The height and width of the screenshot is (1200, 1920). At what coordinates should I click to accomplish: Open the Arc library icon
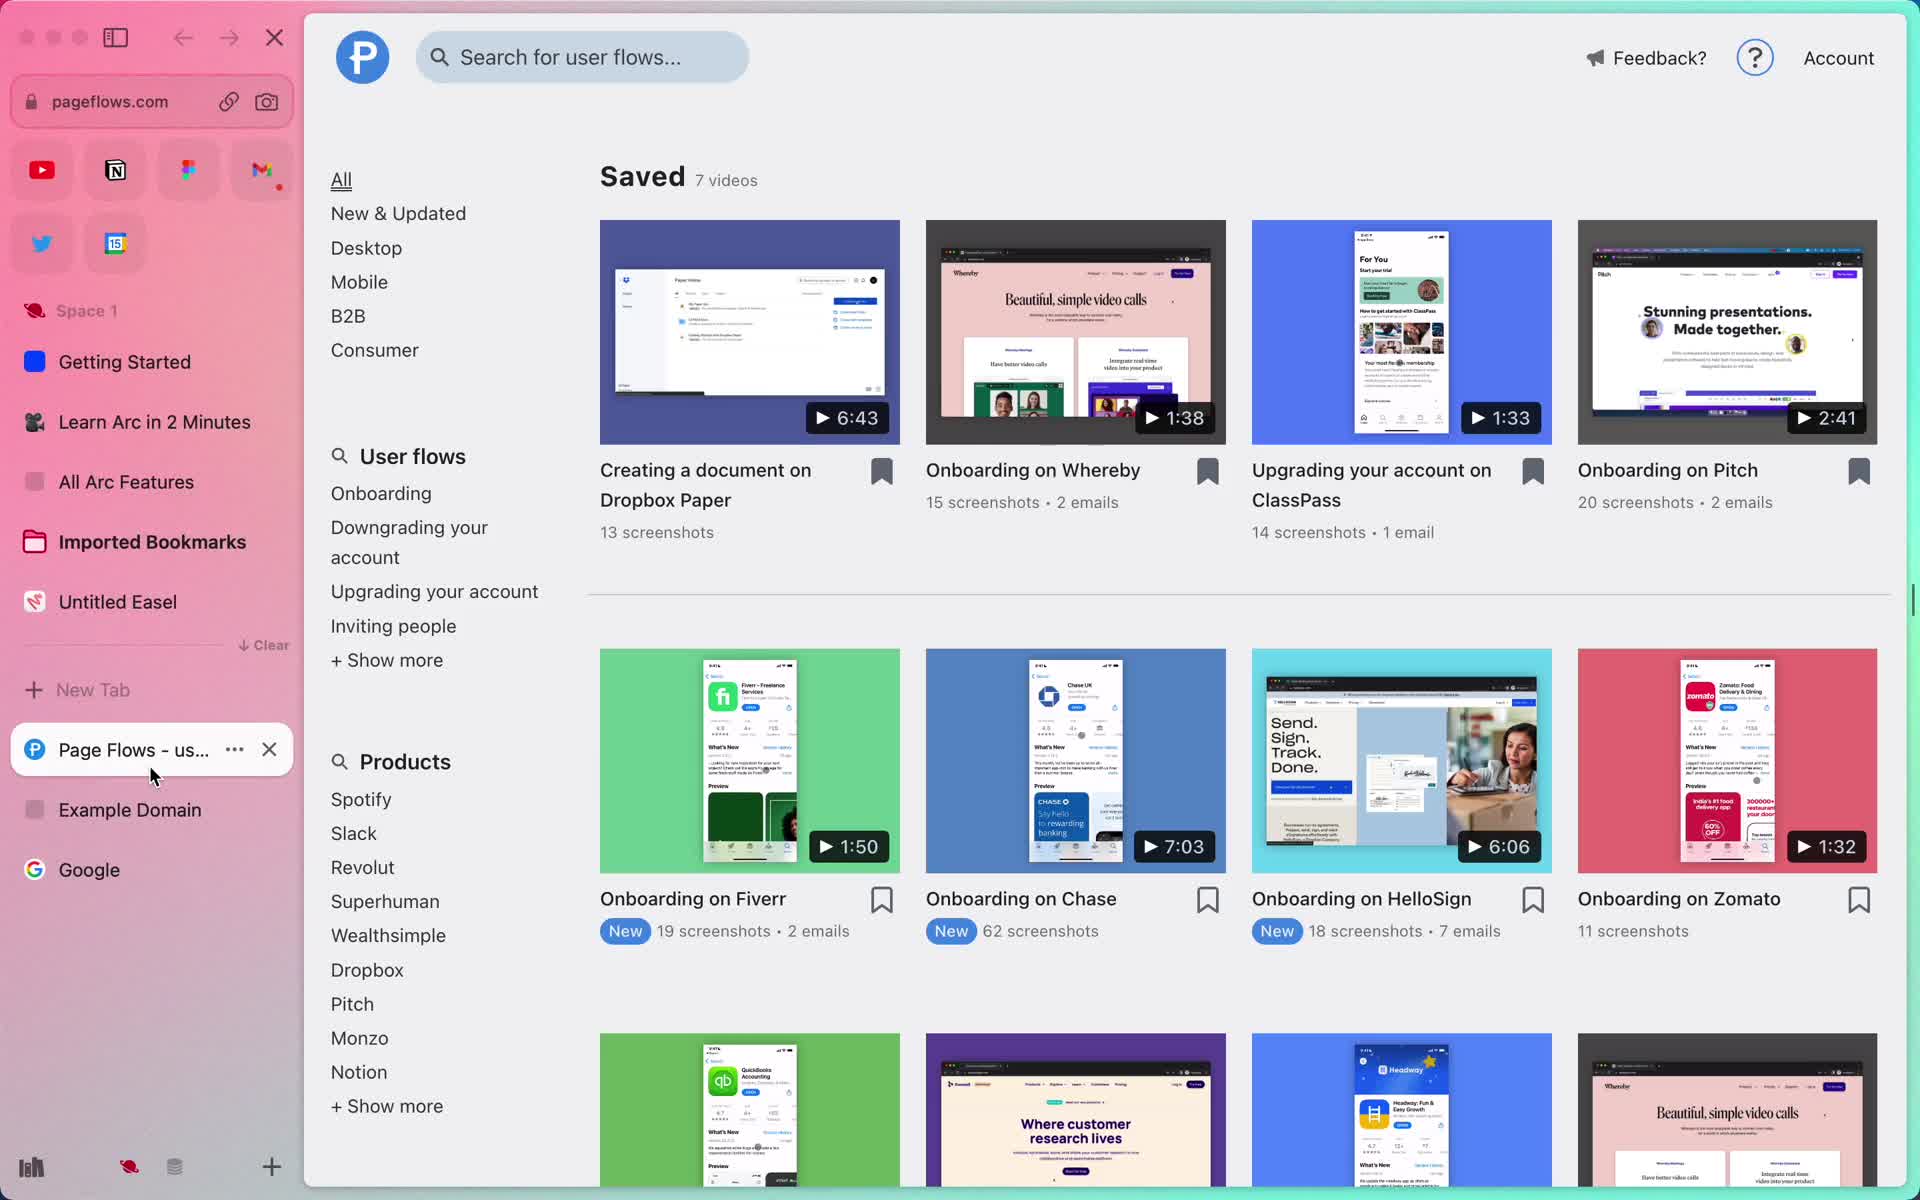tap(32, 1167)
